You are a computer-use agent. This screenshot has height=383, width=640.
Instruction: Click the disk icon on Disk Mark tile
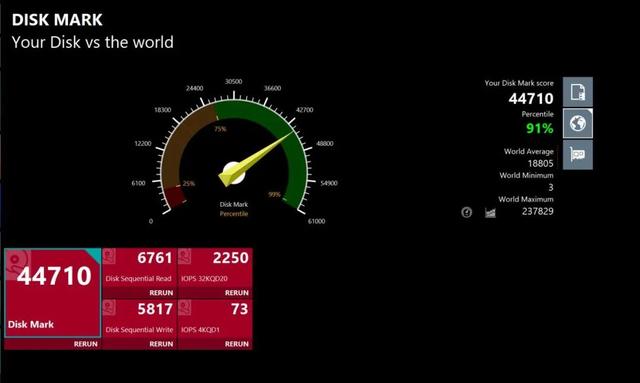18,263
